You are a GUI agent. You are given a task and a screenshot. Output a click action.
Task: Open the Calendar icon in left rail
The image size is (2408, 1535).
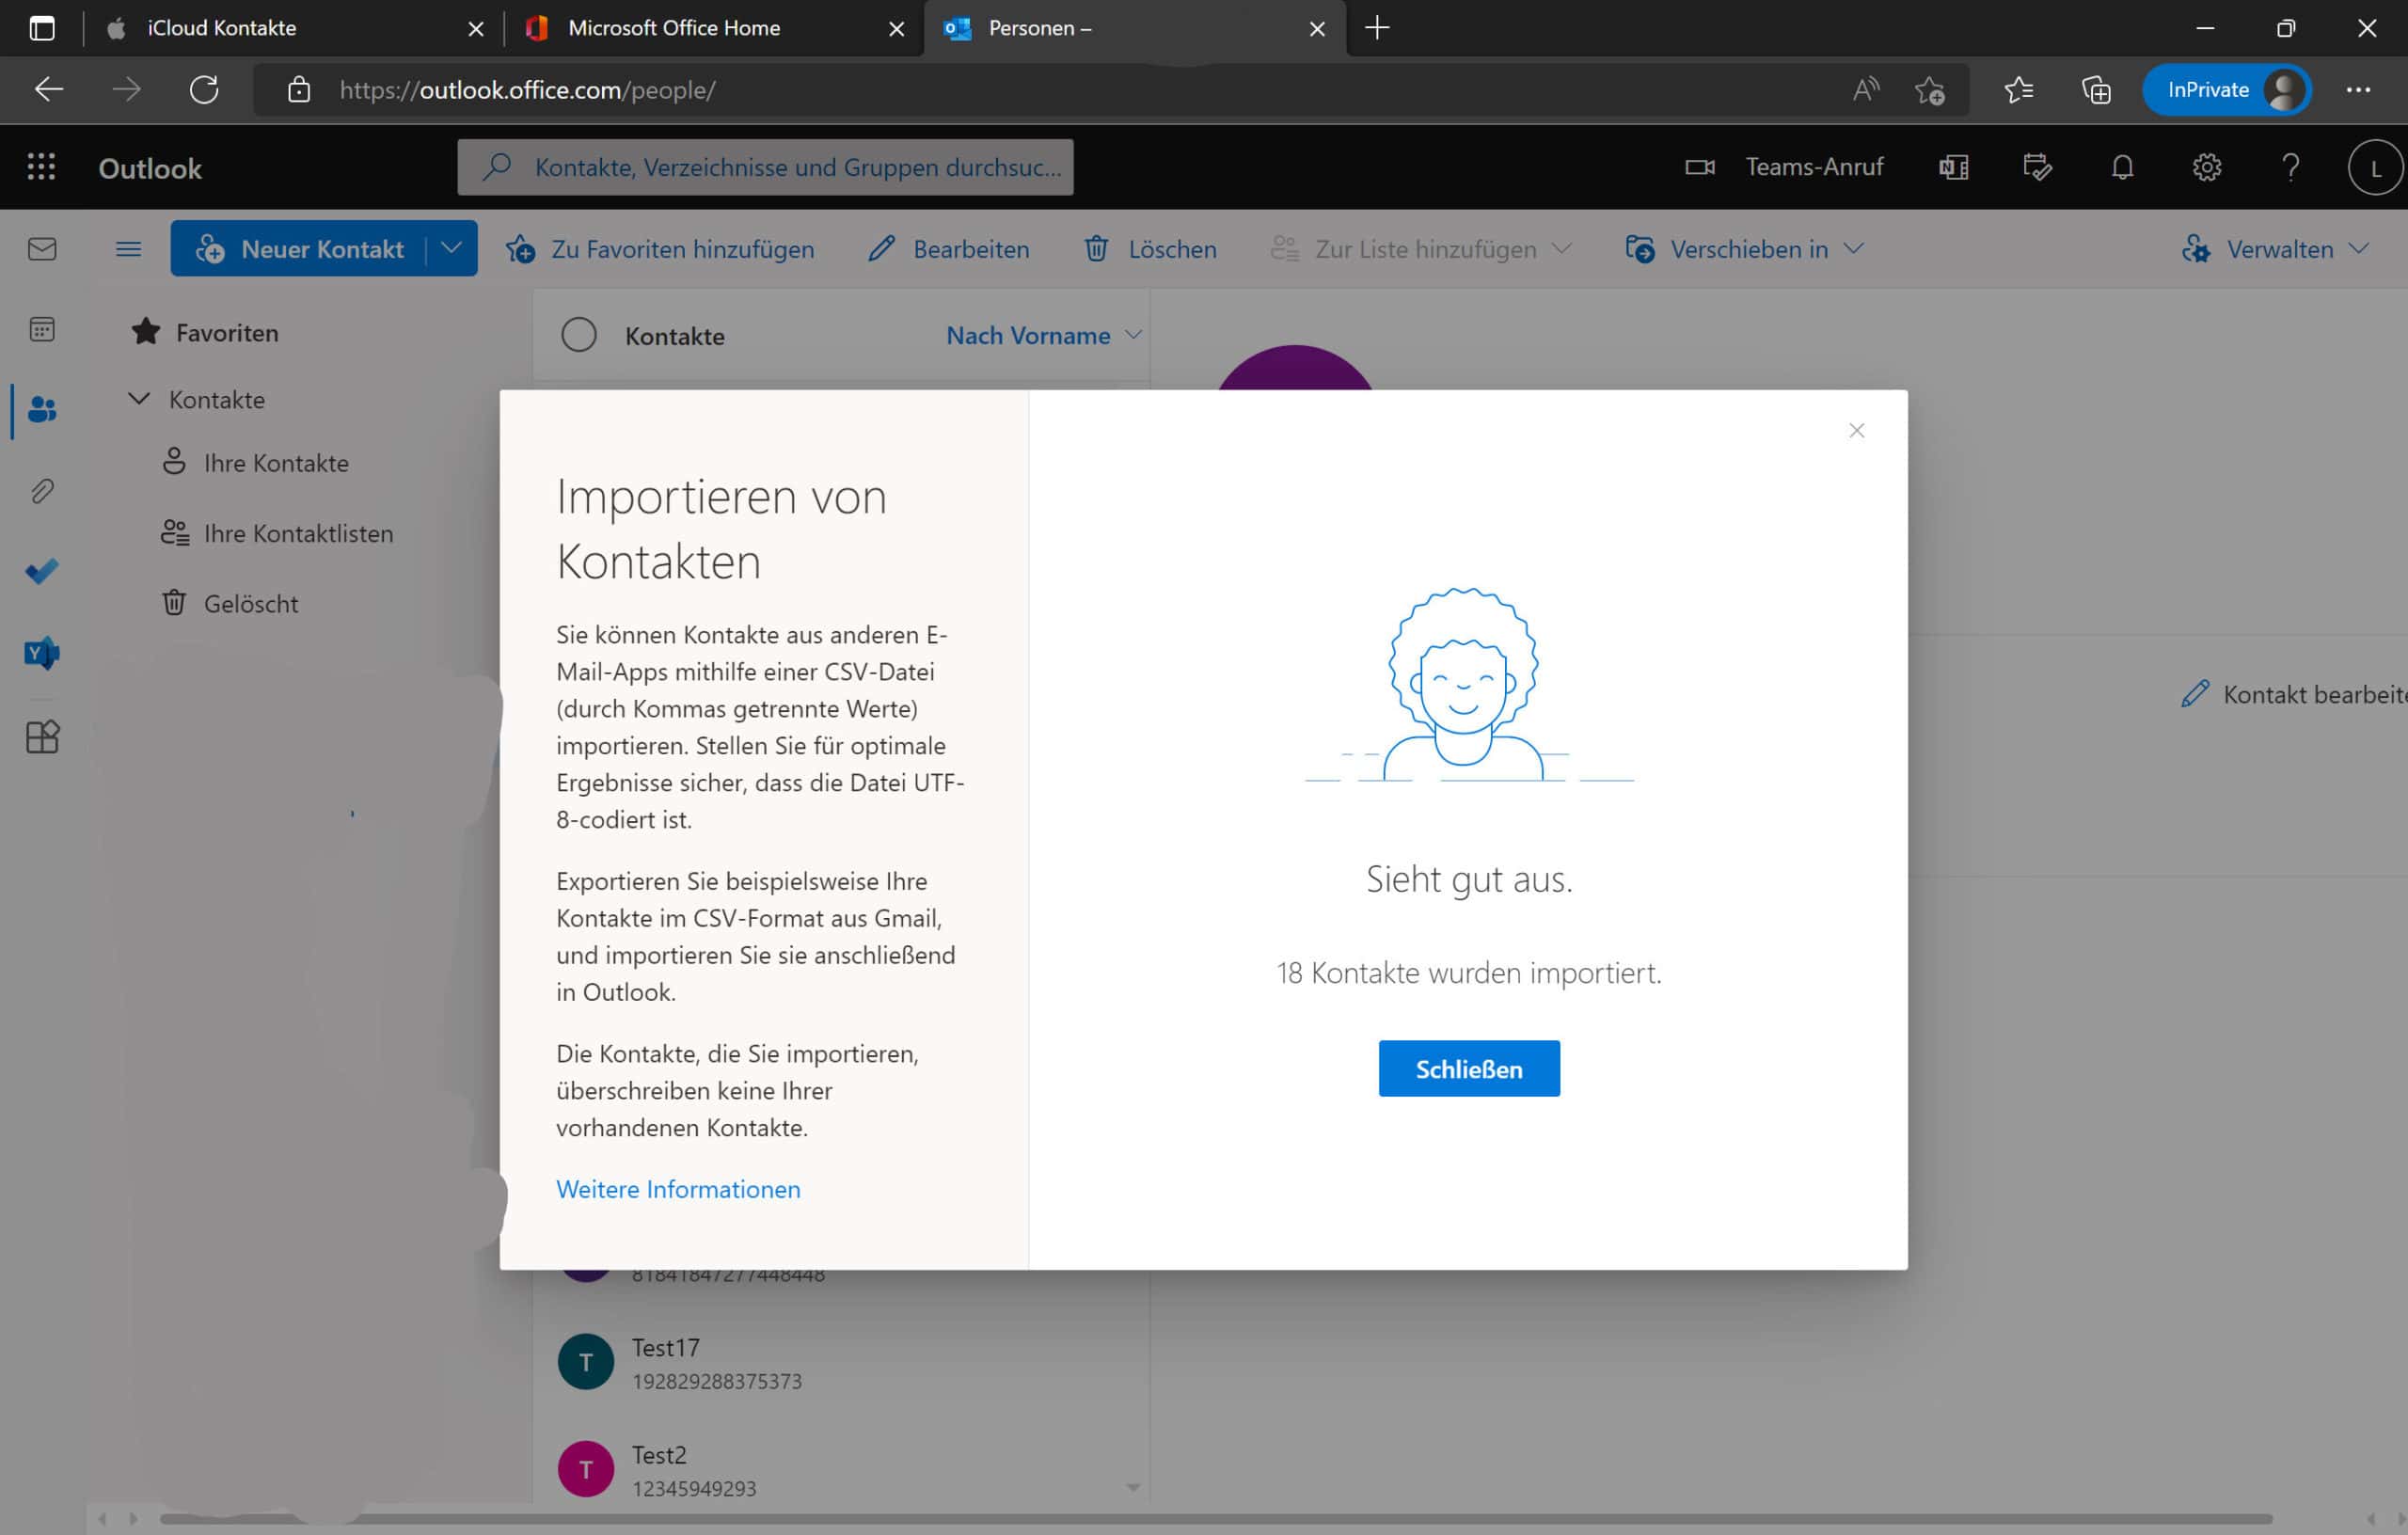pyautogui.click(x=42, y=329)
